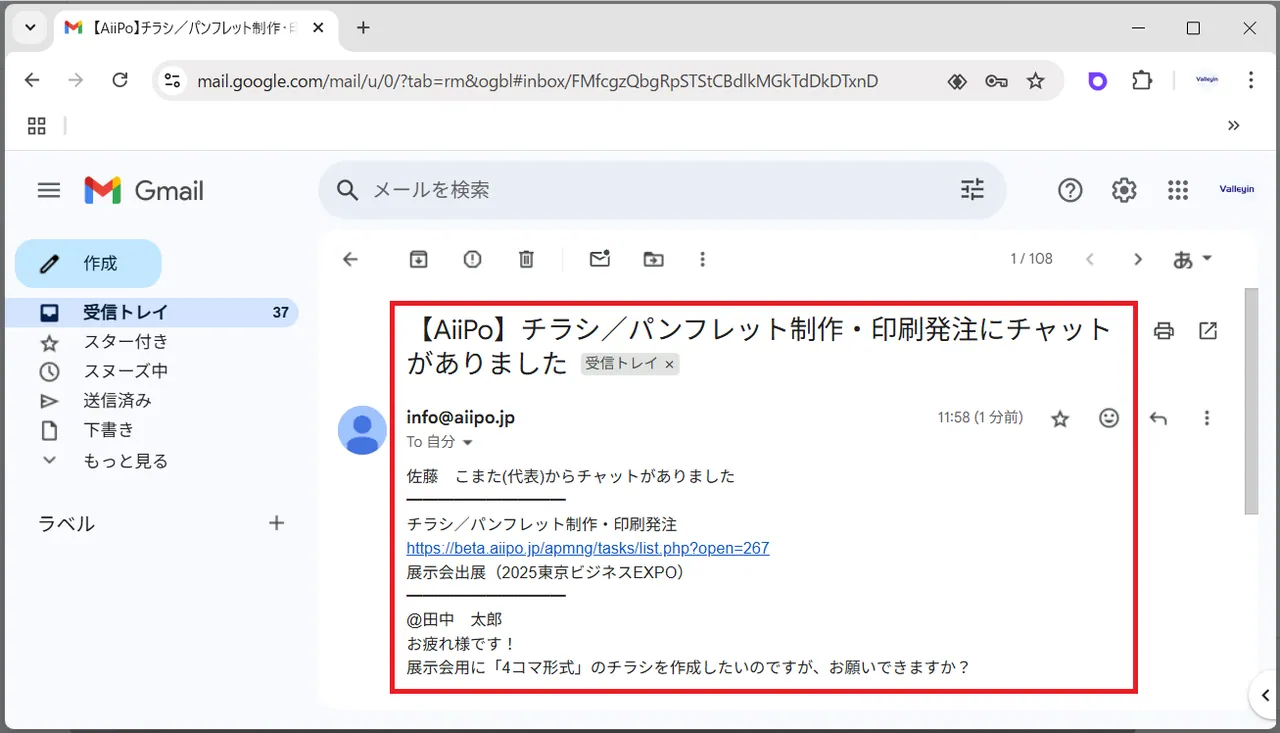Viewport: 1280px width, 733px height.
Task: Remove the 受信トレイ label from the email
Action: point(669,364)
